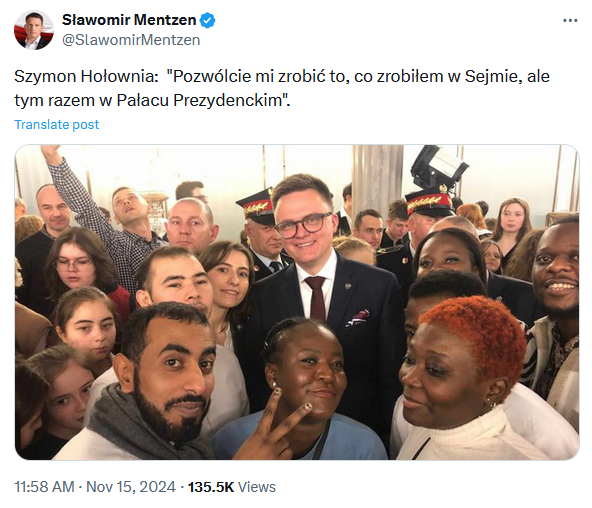Screen dimensions: 592x508
Task: Open Sławomir Mentzen's profile avatar
Action: click(34, 30)
